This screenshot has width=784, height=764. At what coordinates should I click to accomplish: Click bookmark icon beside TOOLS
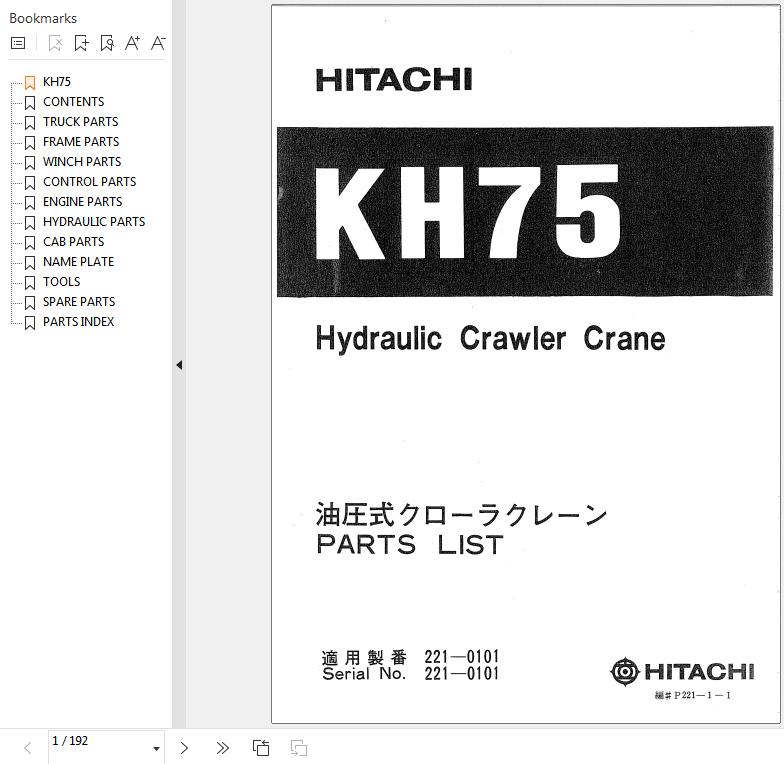coord(30,282)
